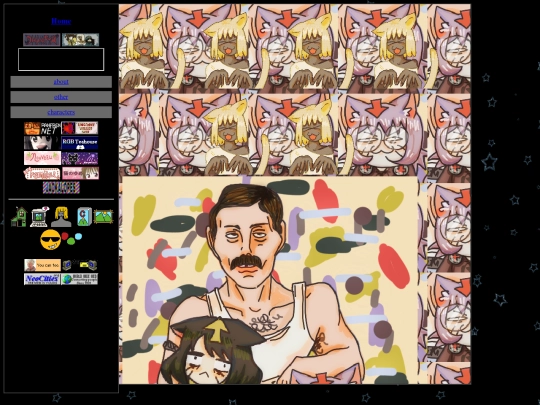Click the purple badge with black cat
The width and height of the screenshot is (540, 405).
coord(80,158)
